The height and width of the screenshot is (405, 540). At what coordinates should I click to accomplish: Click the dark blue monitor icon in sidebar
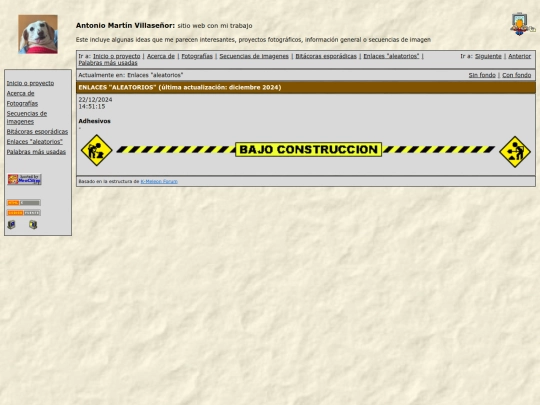(x=11, y=225)
